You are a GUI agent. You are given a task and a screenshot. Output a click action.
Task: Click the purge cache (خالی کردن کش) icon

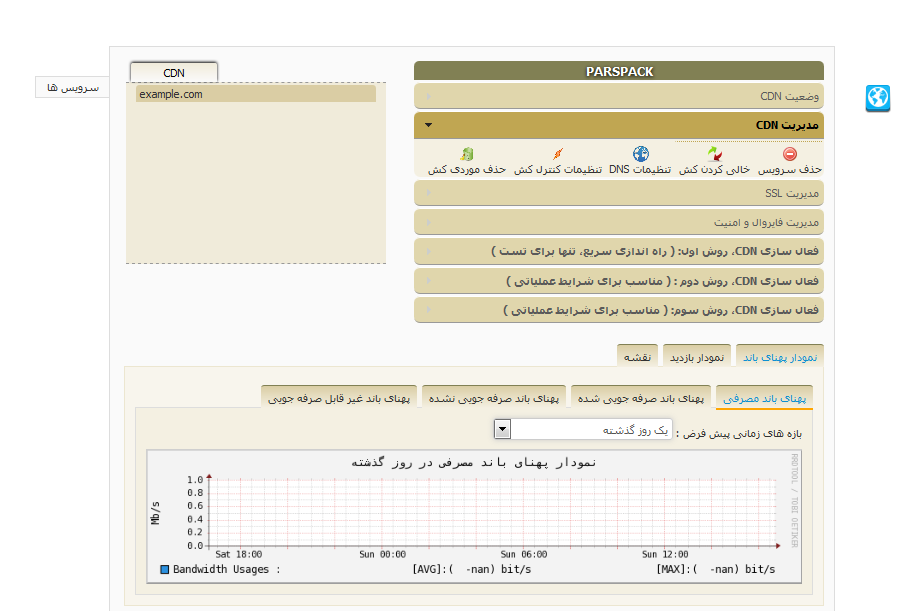714,154
